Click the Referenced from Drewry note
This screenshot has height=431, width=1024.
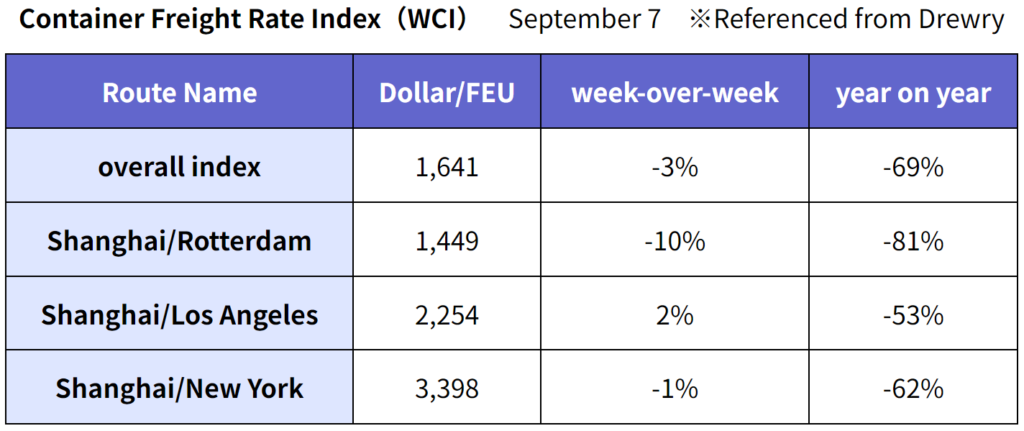pyautogui.click(x=846, y=20)
